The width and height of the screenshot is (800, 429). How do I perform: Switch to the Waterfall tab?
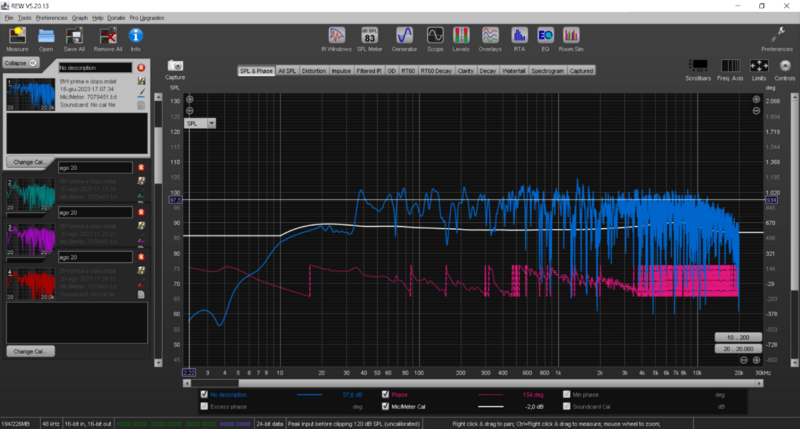click(515, 71)
